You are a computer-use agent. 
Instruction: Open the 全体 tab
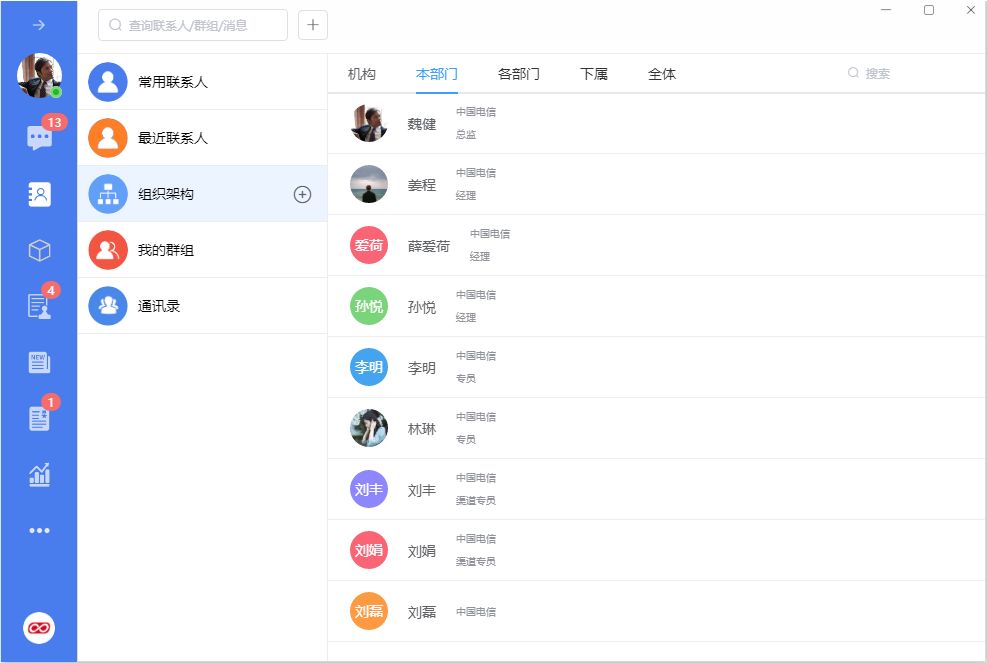(x=662, y=74)
